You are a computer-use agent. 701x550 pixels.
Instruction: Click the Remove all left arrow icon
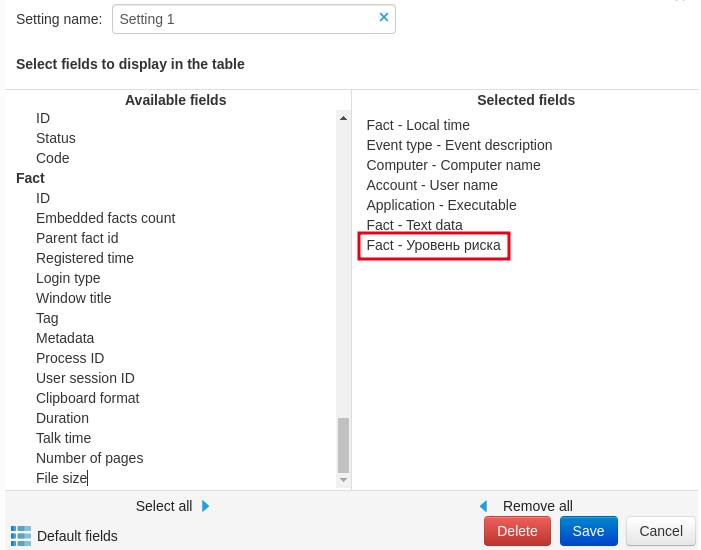[483, 506]
